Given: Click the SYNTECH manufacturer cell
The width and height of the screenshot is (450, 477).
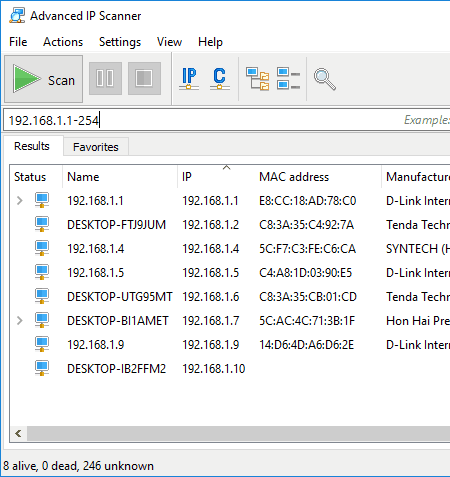Looking at the screenshot, I should tap(418, 249).
